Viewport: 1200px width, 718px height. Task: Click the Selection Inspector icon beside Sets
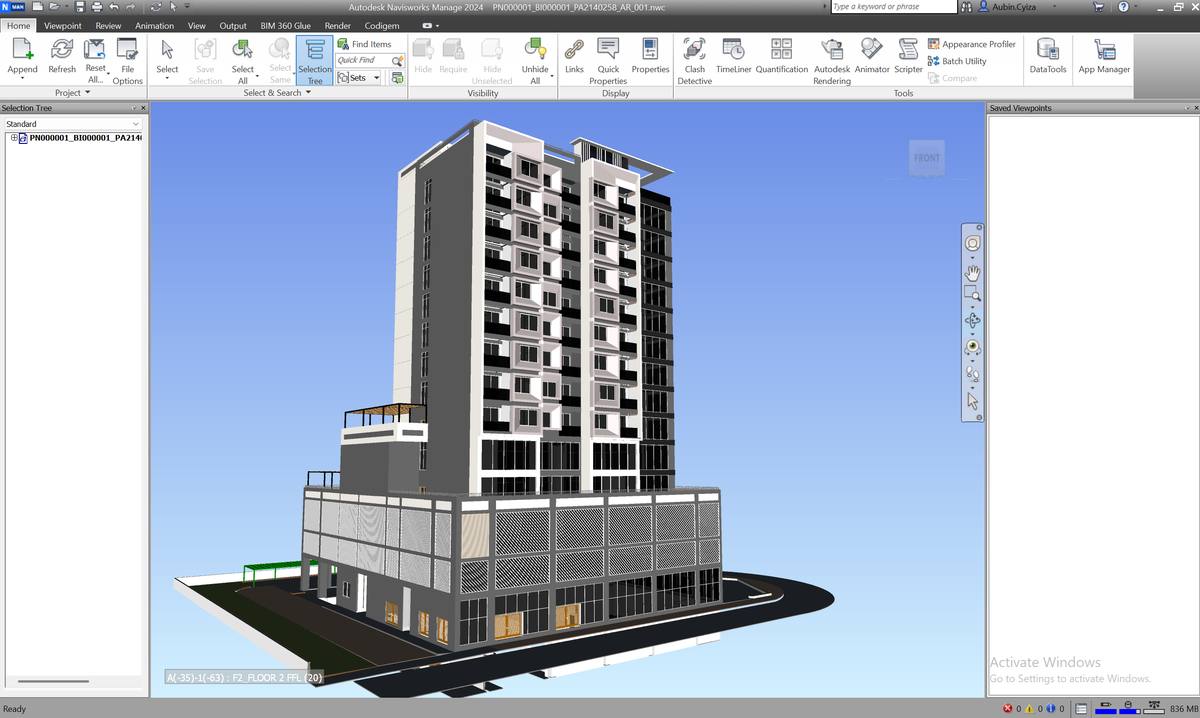(x=398, y=77)
